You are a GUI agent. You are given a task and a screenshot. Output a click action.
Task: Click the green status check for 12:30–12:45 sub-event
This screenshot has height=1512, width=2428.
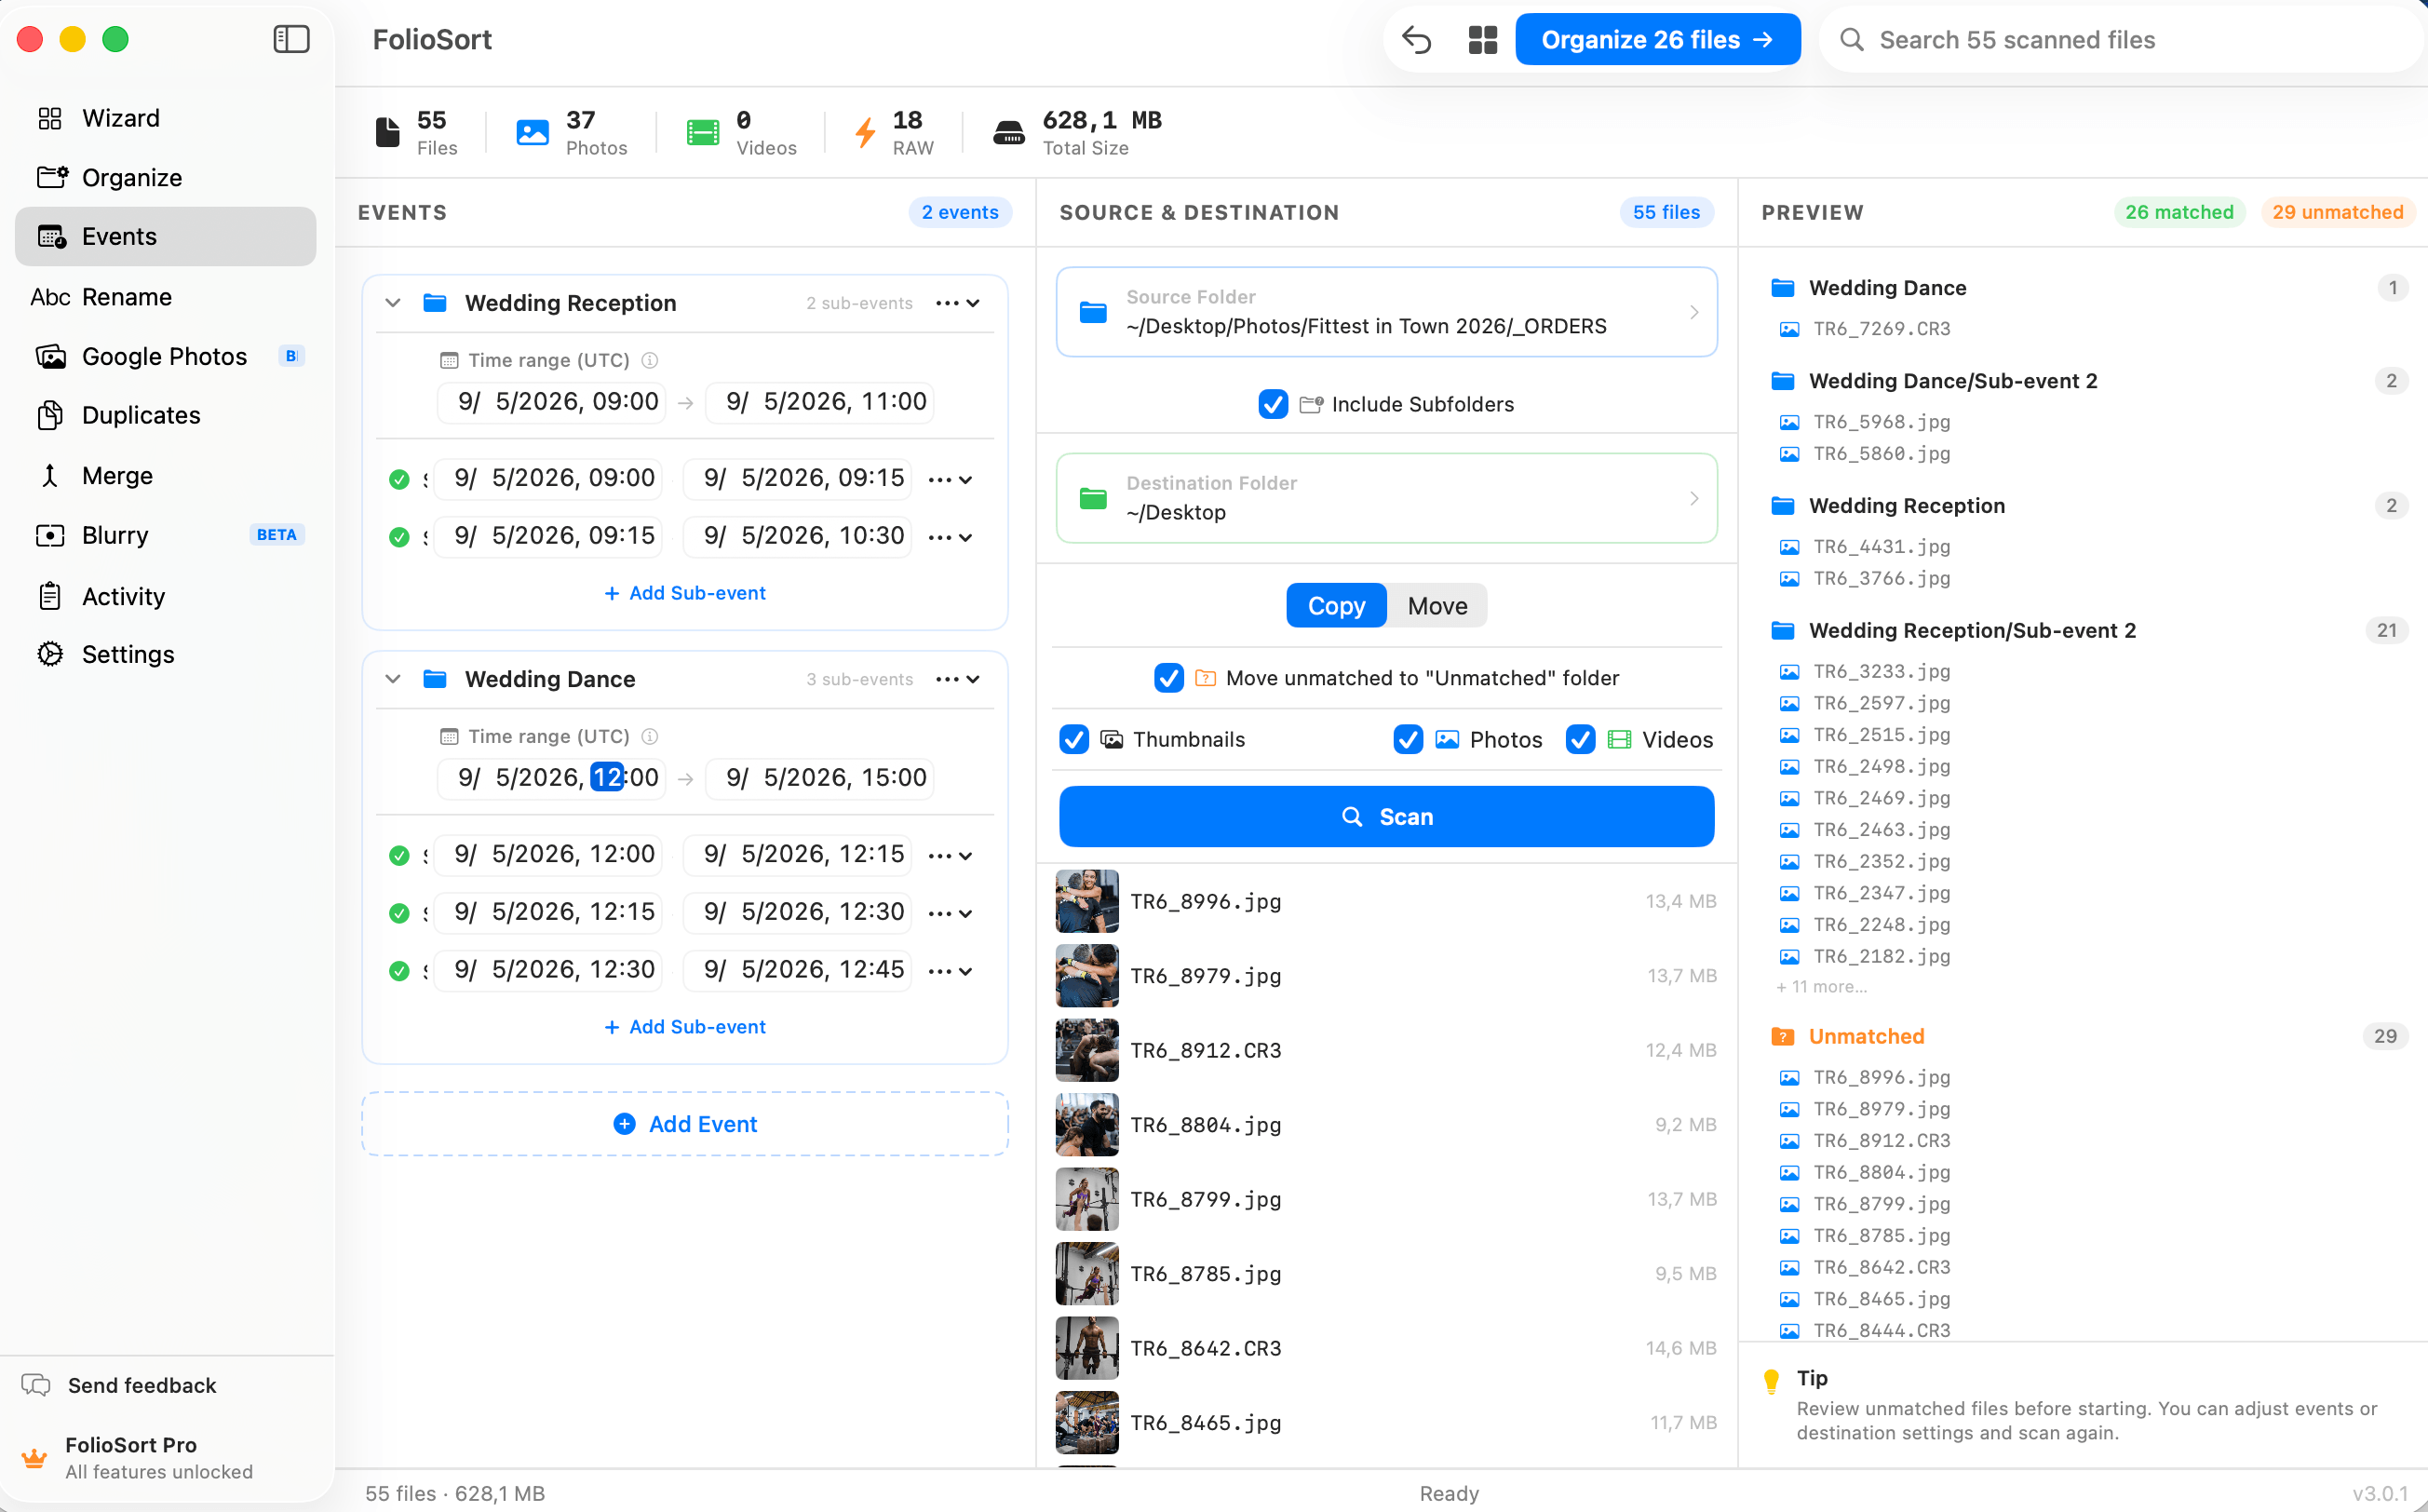pyautogui.click(x=399, y=971)
